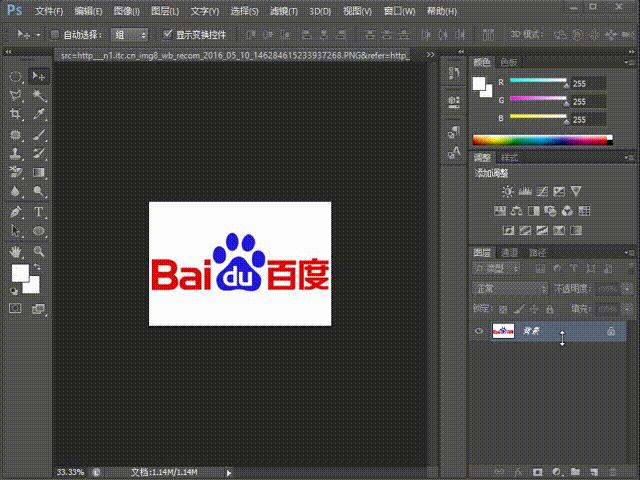Add Levels adjustment
The width and height of the screenshot is (640, 480).
[x=525, y=191]
